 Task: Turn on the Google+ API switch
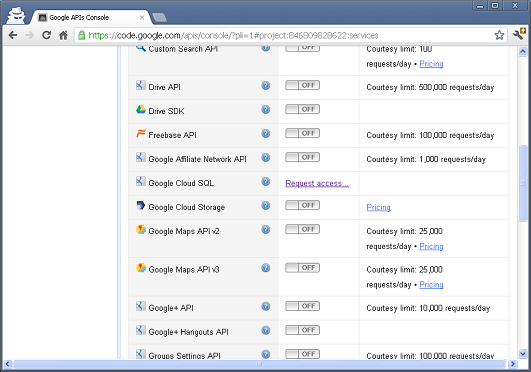(302, 306)
